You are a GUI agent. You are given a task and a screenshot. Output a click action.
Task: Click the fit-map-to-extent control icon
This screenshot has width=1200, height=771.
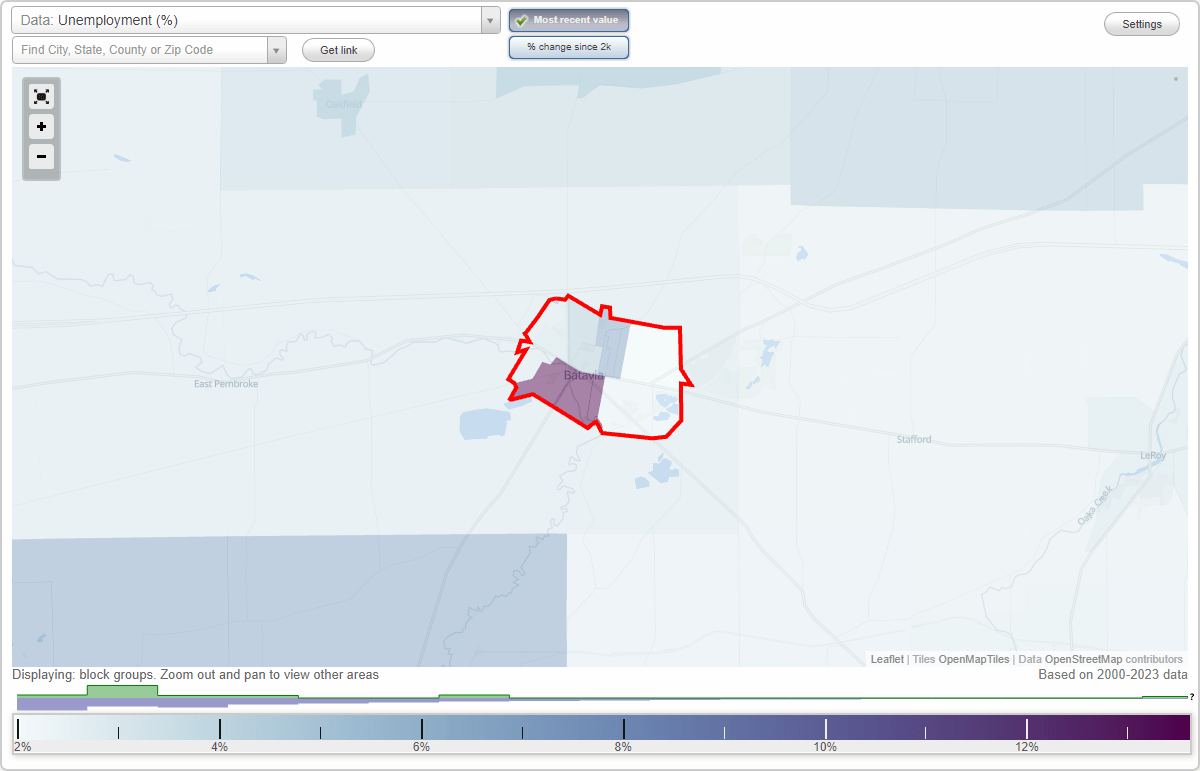(x=41, y=96)
